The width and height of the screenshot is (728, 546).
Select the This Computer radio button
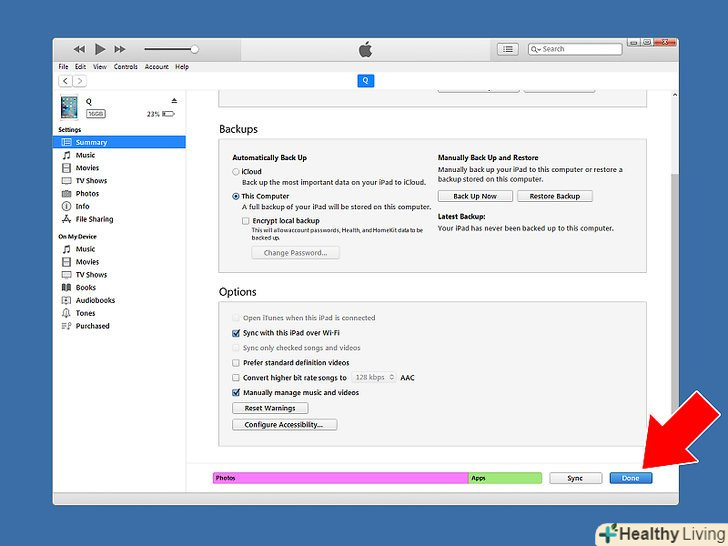tap(236, 196)
